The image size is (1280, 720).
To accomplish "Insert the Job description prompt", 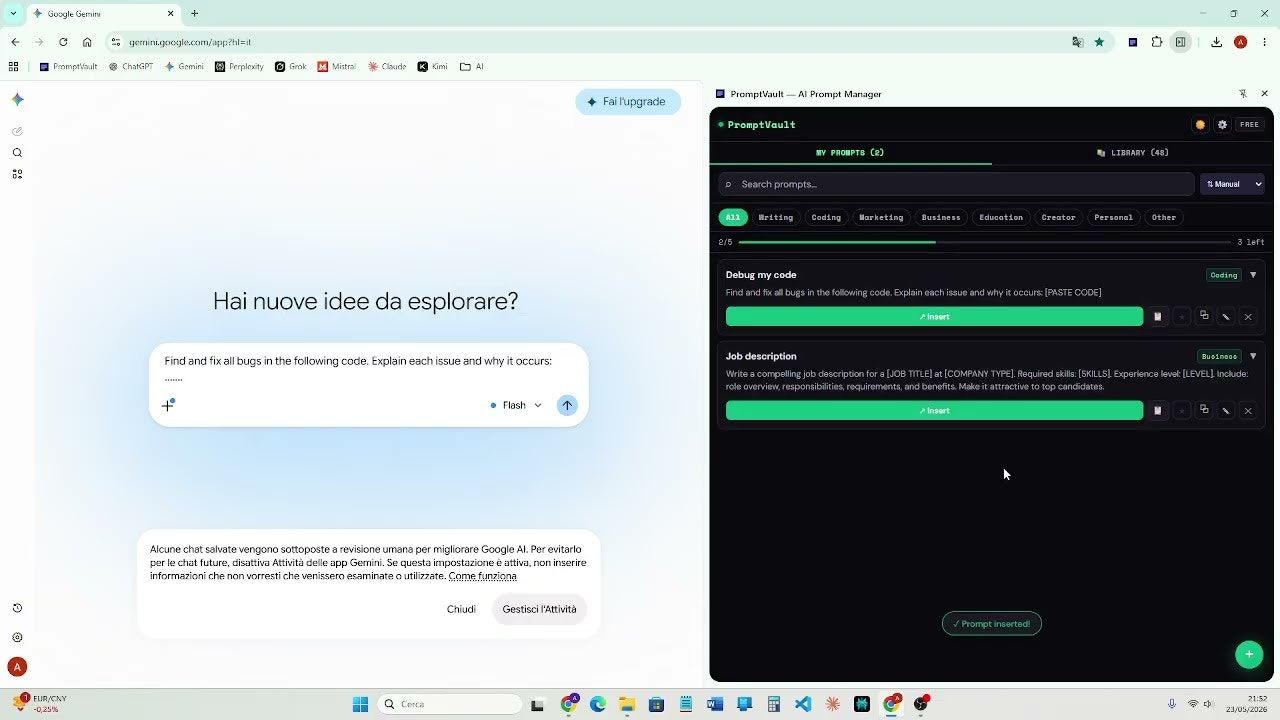I will click(x=934, y=411).
